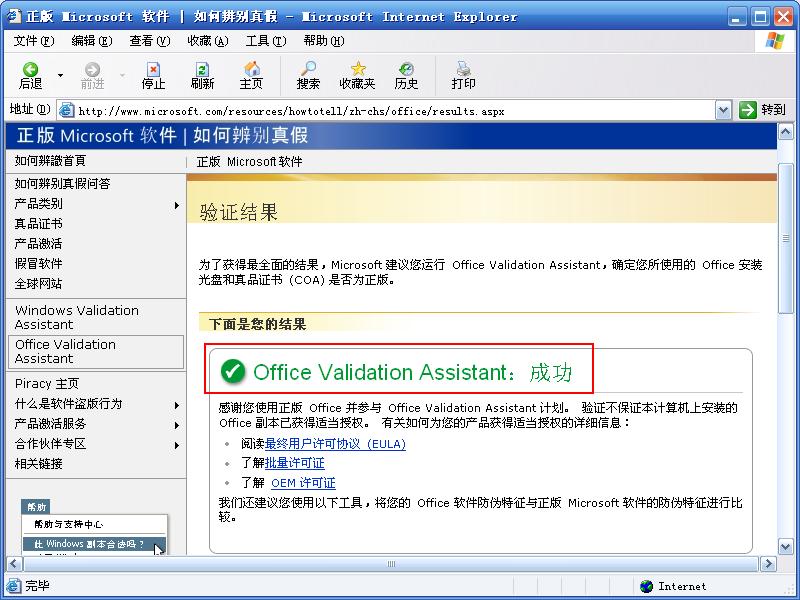Expand the 产品类别 submenu arrow
This screenshot has width=800, height=600.
177,205
